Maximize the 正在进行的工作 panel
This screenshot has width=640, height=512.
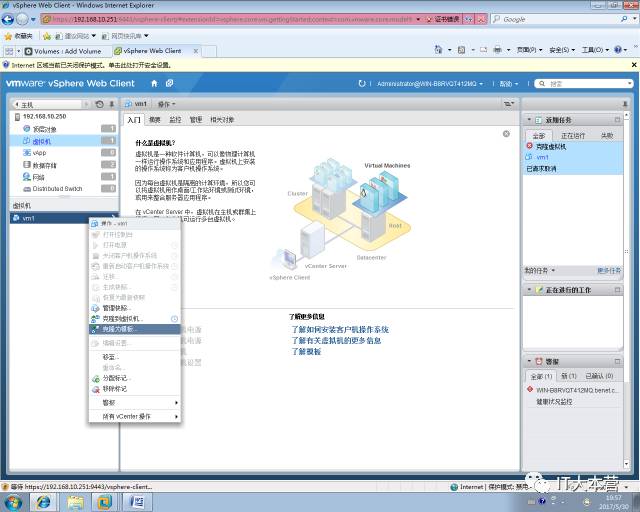coord(617,289)
